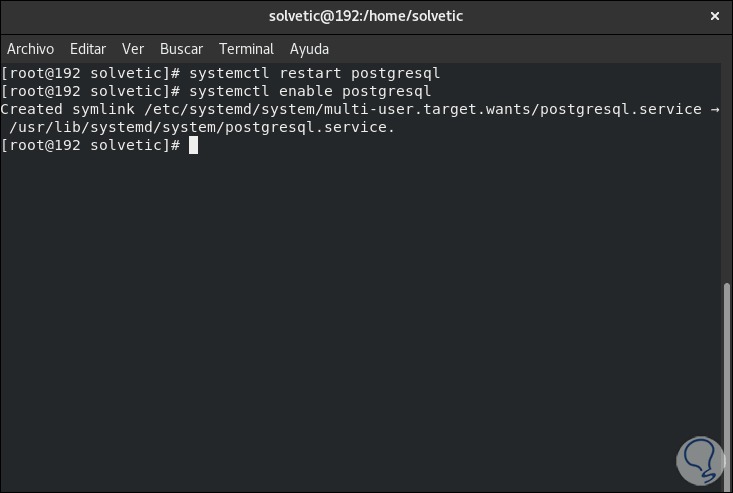Screen dimensions: 733x493
Task: Expand the Ver menu
Action: 133,49
